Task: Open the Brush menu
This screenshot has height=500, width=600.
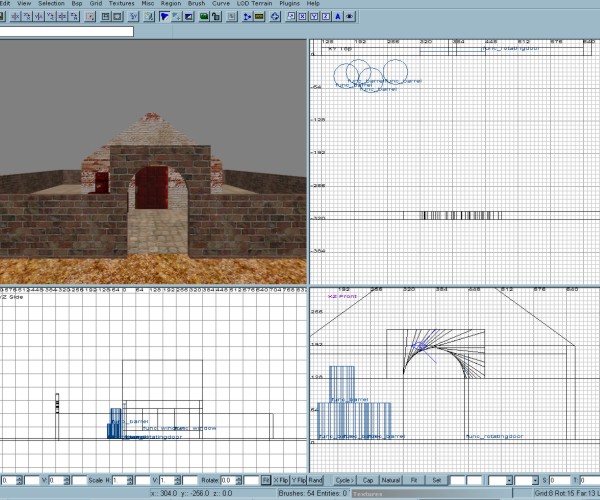Action: point(196,3)
